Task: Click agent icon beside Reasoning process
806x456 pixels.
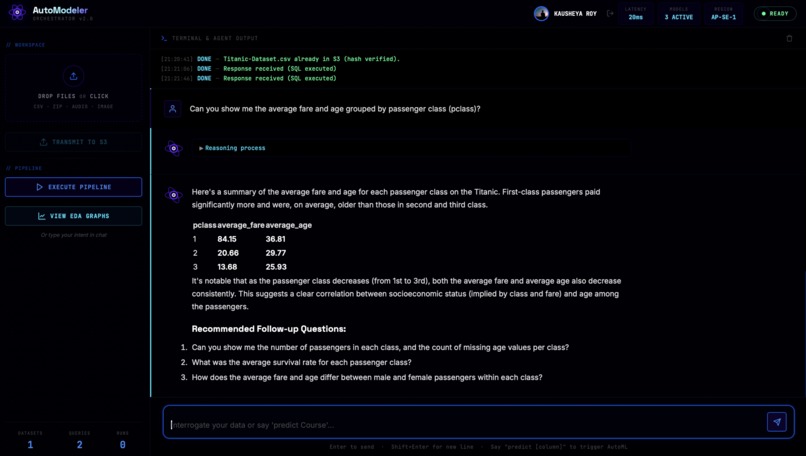Action: (x=174, y=148)
